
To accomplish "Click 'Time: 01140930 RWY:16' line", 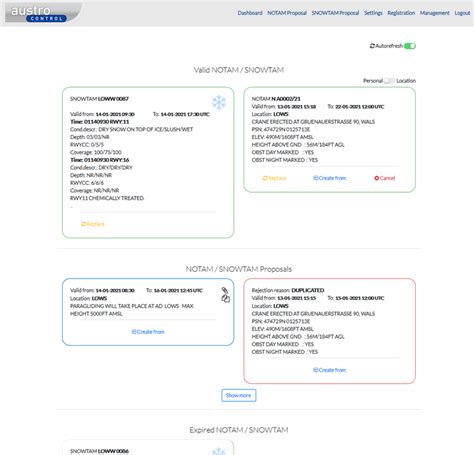I will [100, 160].
